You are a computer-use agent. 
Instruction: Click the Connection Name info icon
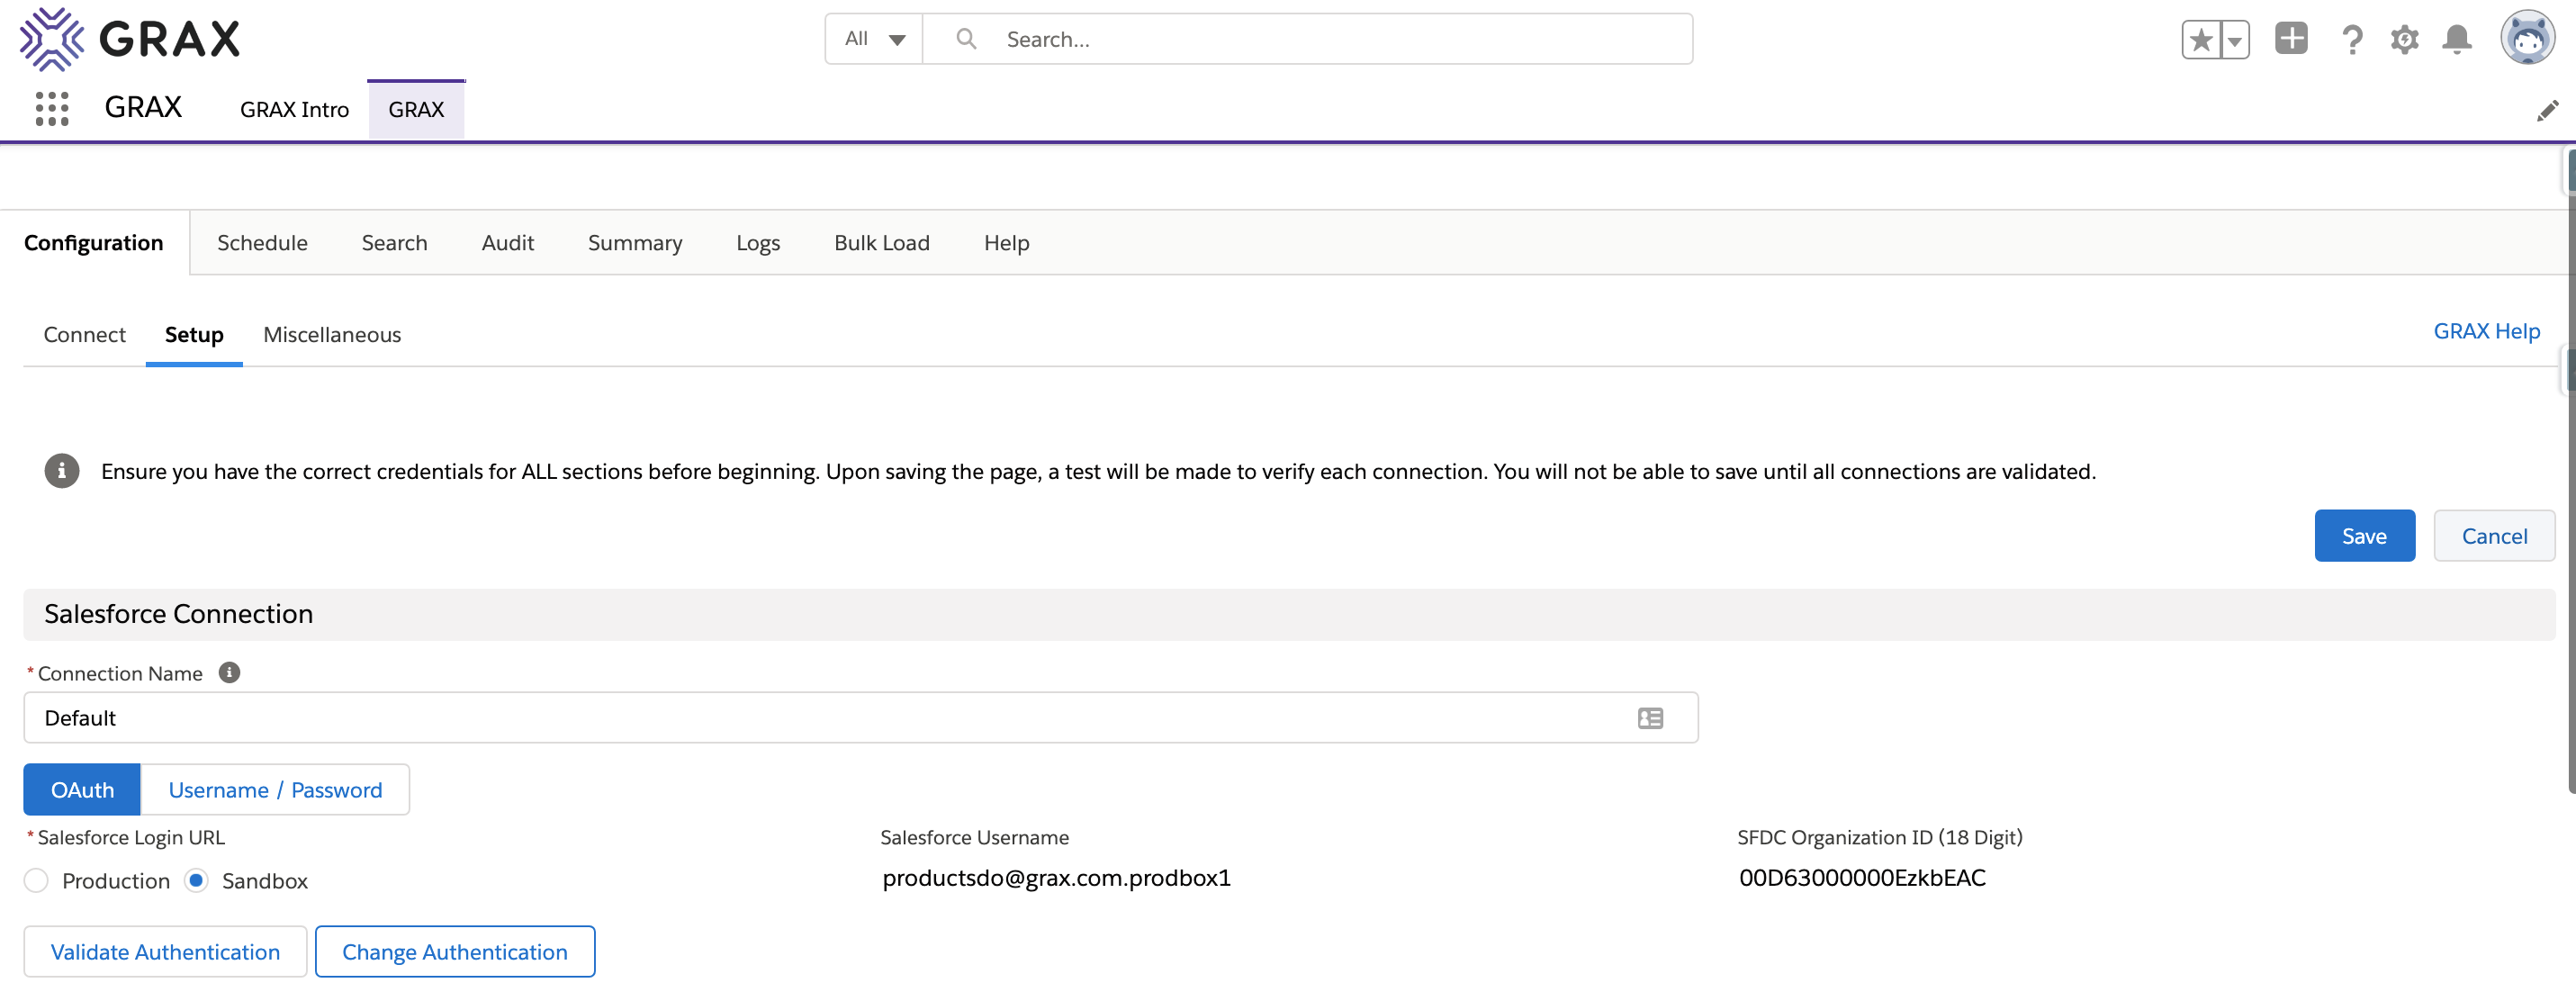[x=229, y=673]
